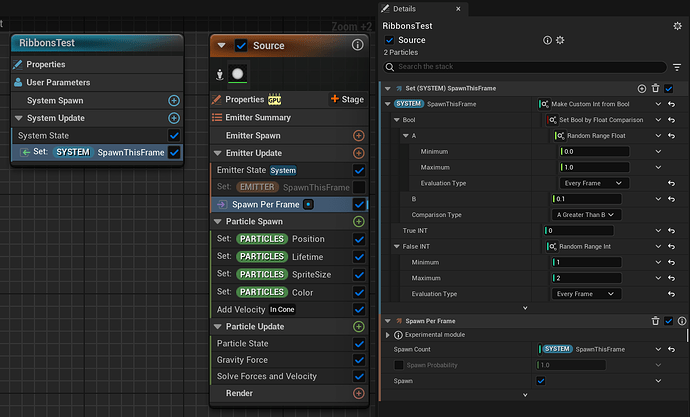Click the emitter sprite thumbnail

[238, 74]
